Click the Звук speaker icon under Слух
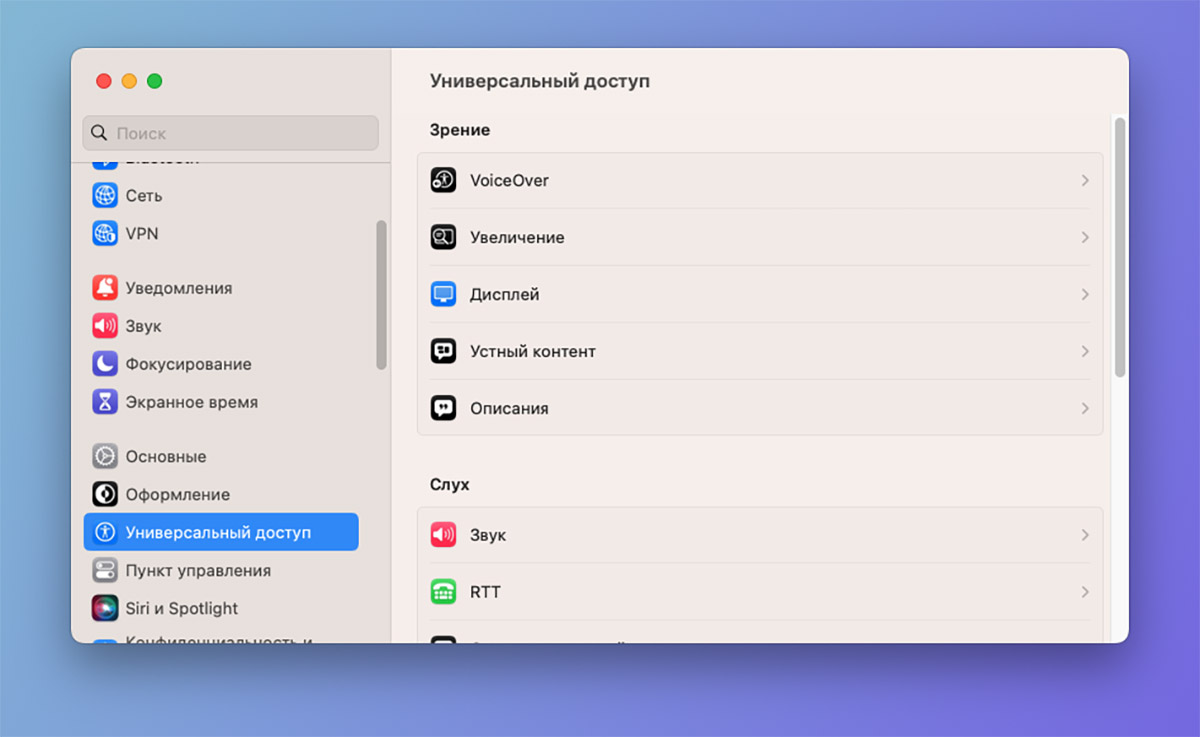 pos(443,535)
